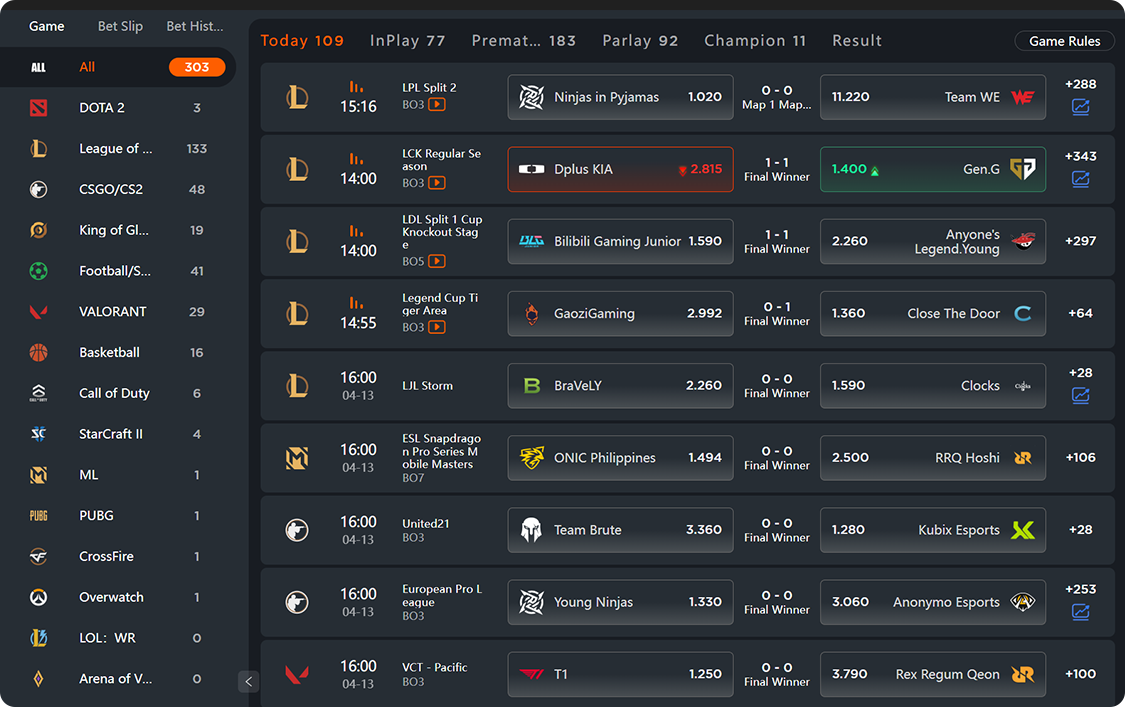Open the Parlay 92 tab
This screenshot has height=707, width=1125.
pos(640,41)
